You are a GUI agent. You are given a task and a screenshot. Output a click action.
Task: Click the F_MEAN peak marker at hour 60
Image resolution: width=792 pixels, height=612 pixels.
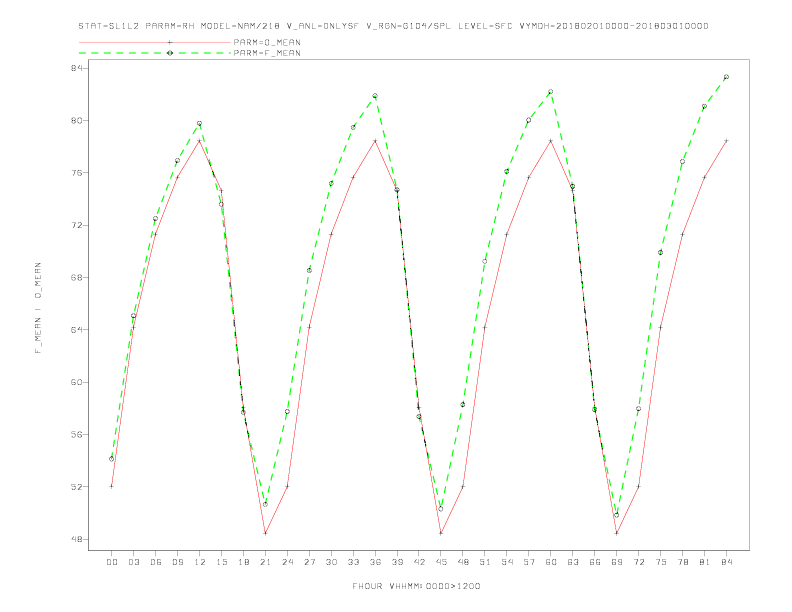(x=551, y=91)
